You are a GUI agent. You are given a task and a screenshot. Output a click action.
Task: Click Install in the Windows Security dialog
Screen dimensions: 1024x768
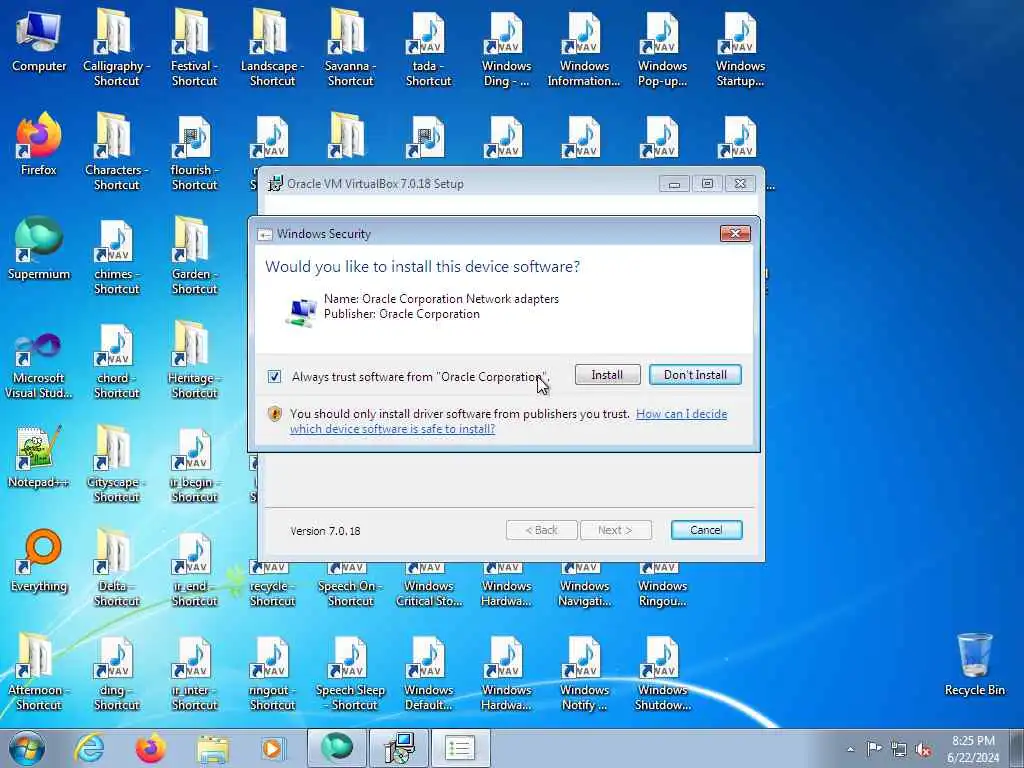click(x=607, y=375)
